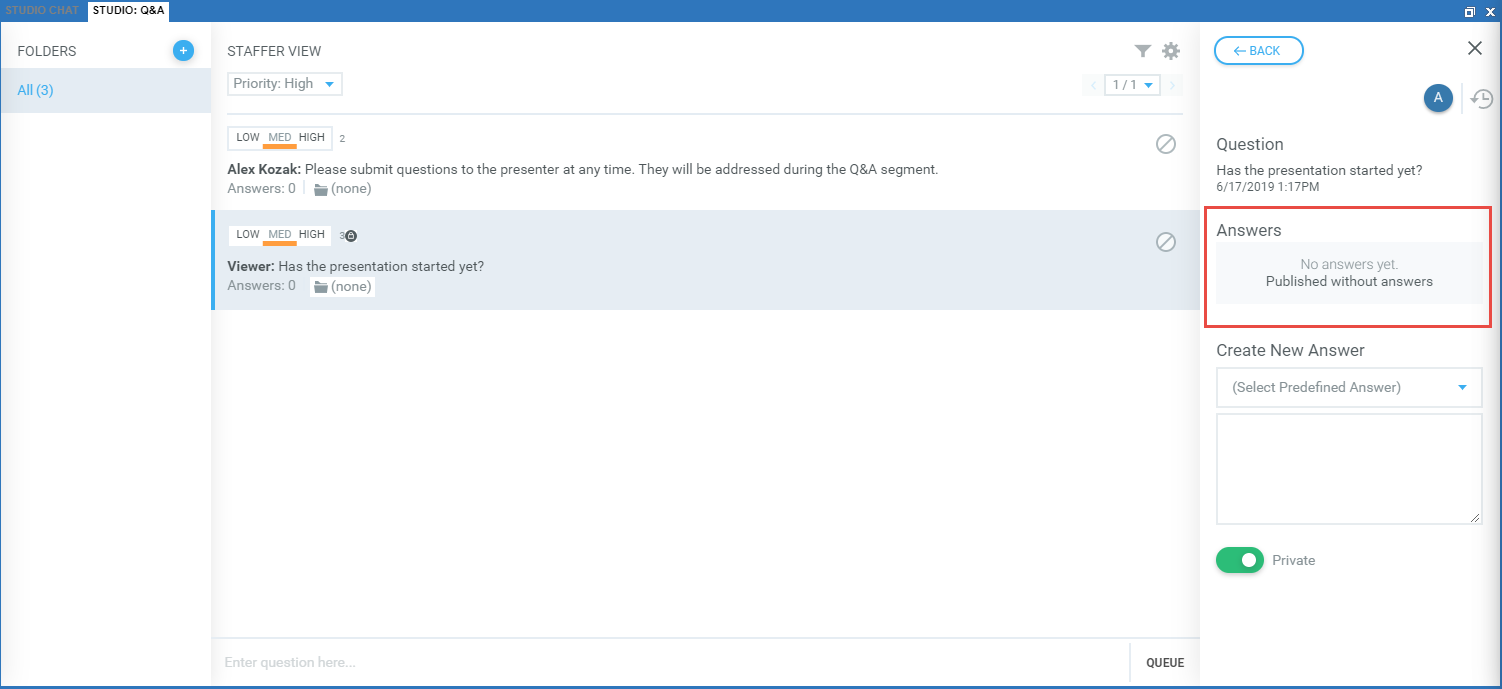Go to previous page arrow

(1093, 85)
